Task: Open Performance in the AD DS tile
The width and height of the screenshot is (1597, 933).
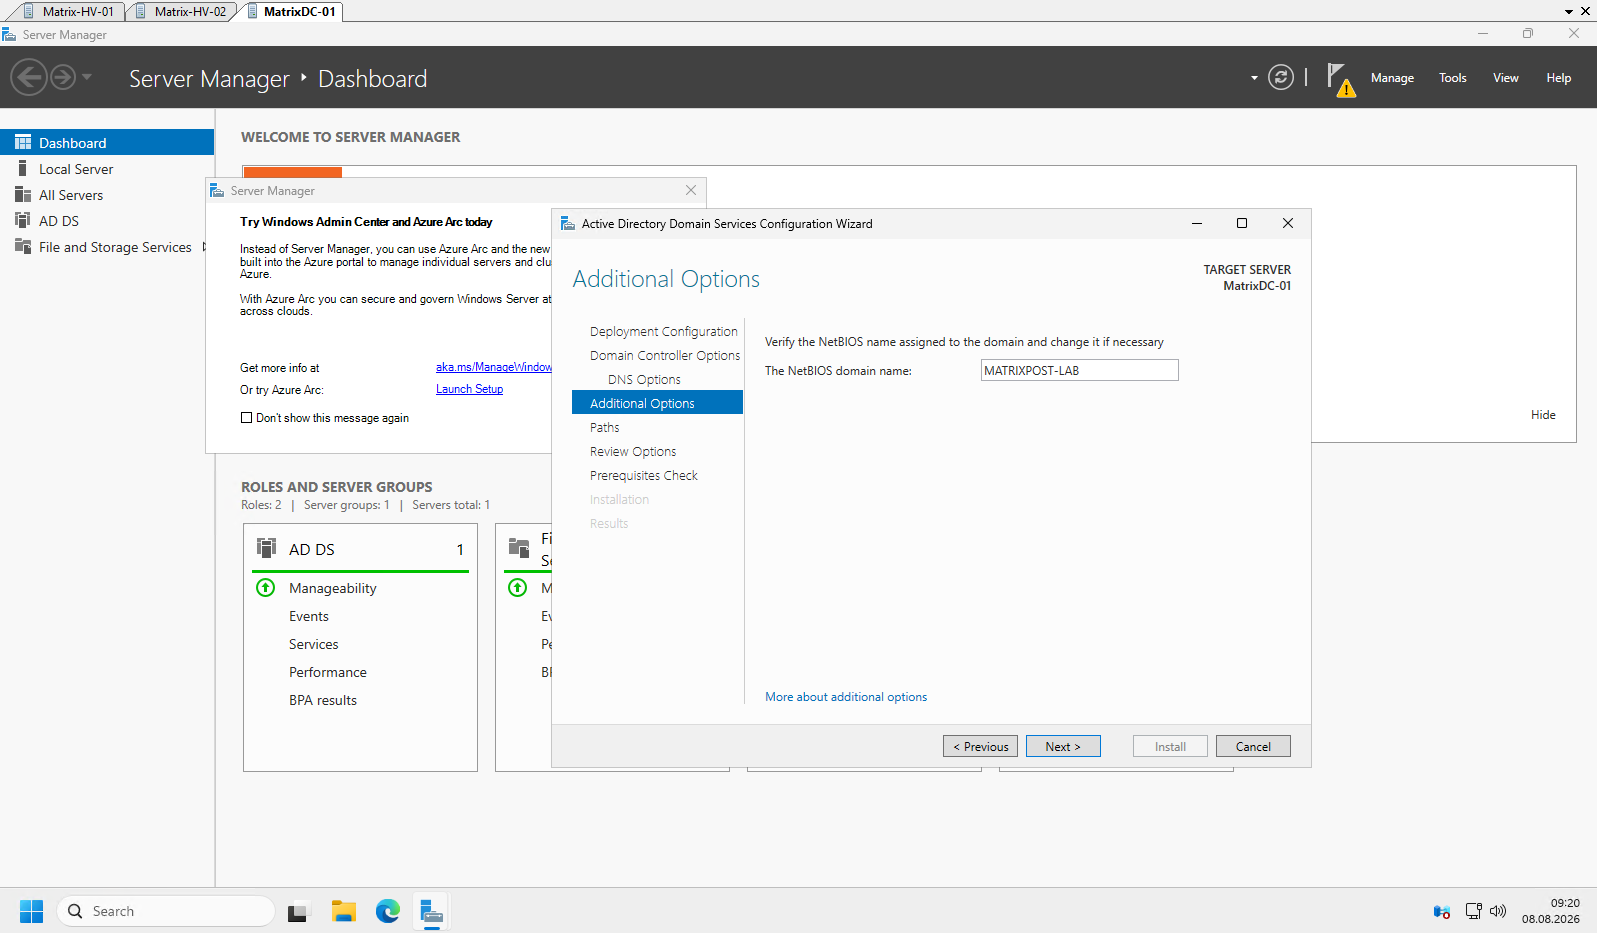Action: 328,672
